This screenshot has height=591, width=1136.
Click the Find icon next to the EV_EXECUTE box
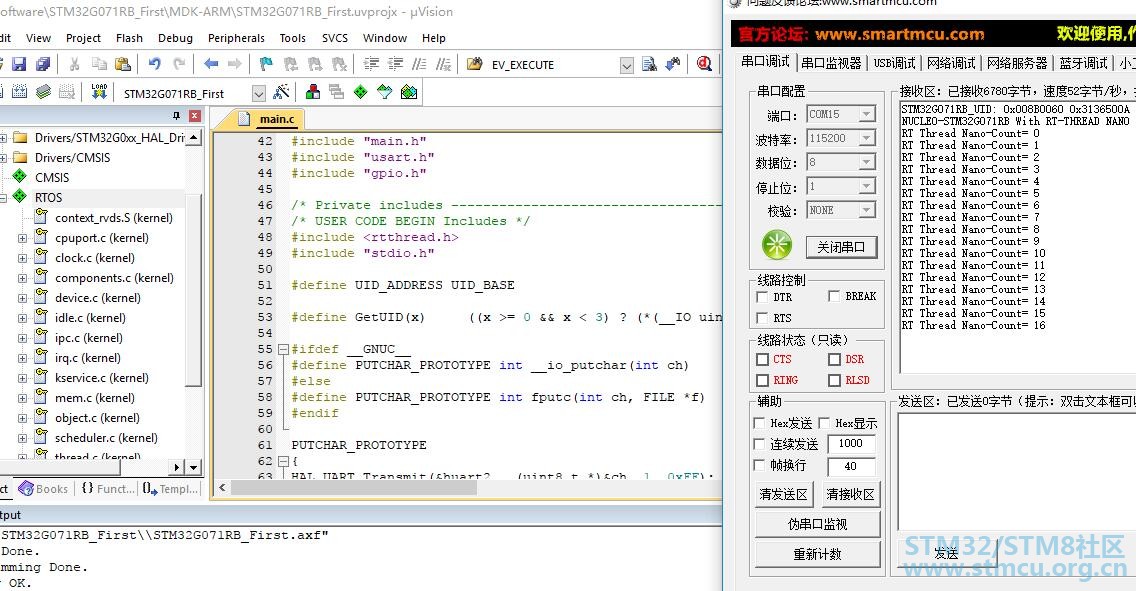pos(649,64)
